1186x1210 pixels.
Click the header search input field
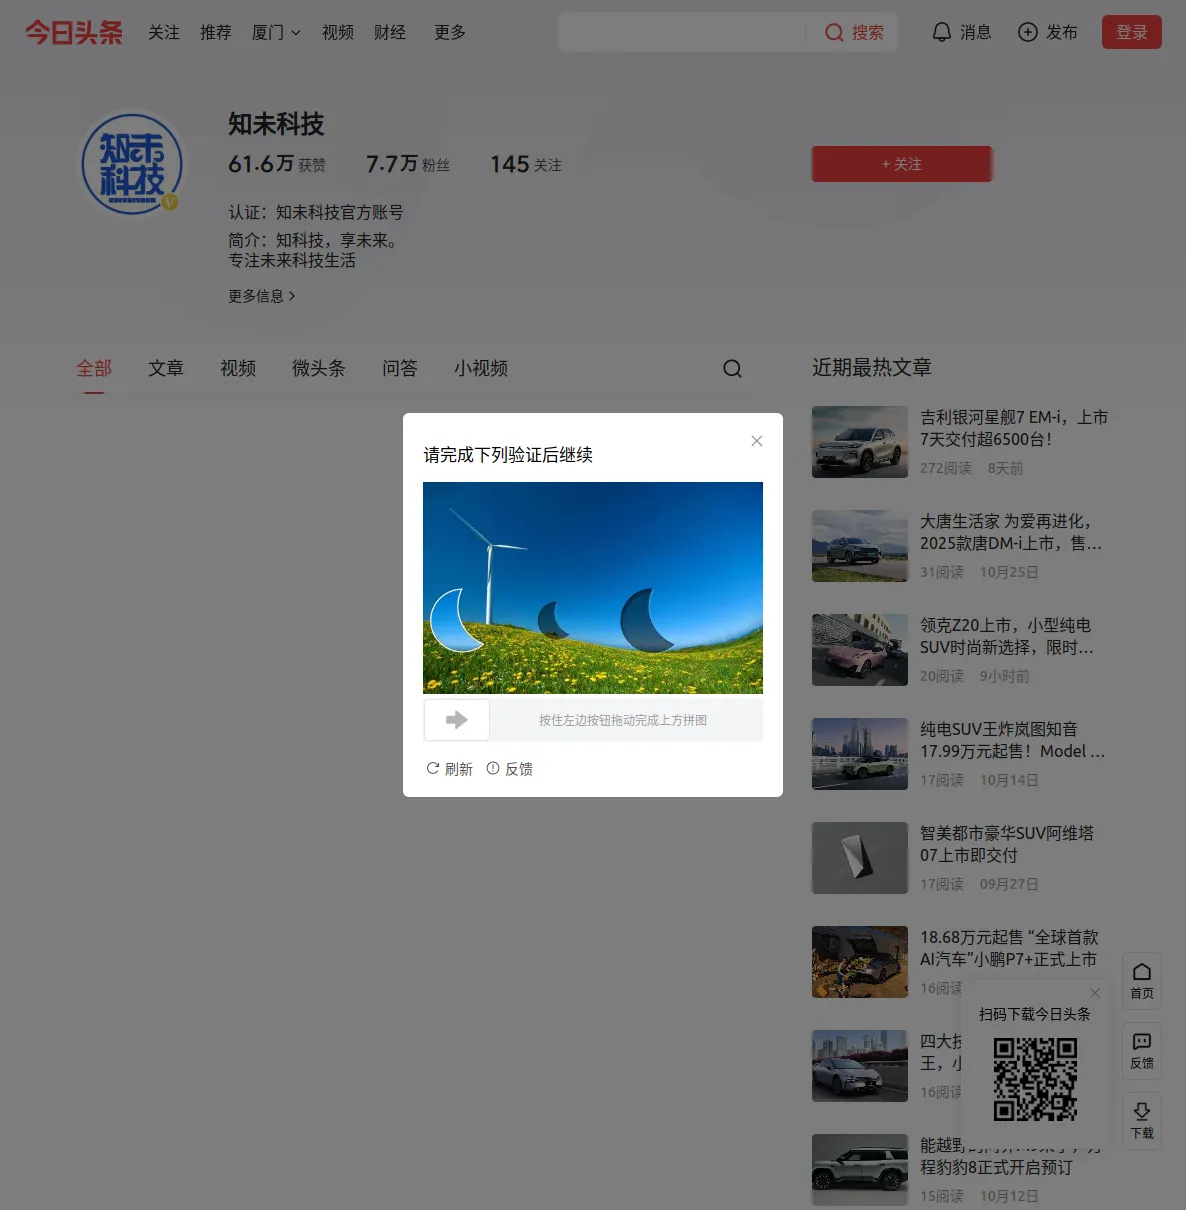(x=684, y=32)
